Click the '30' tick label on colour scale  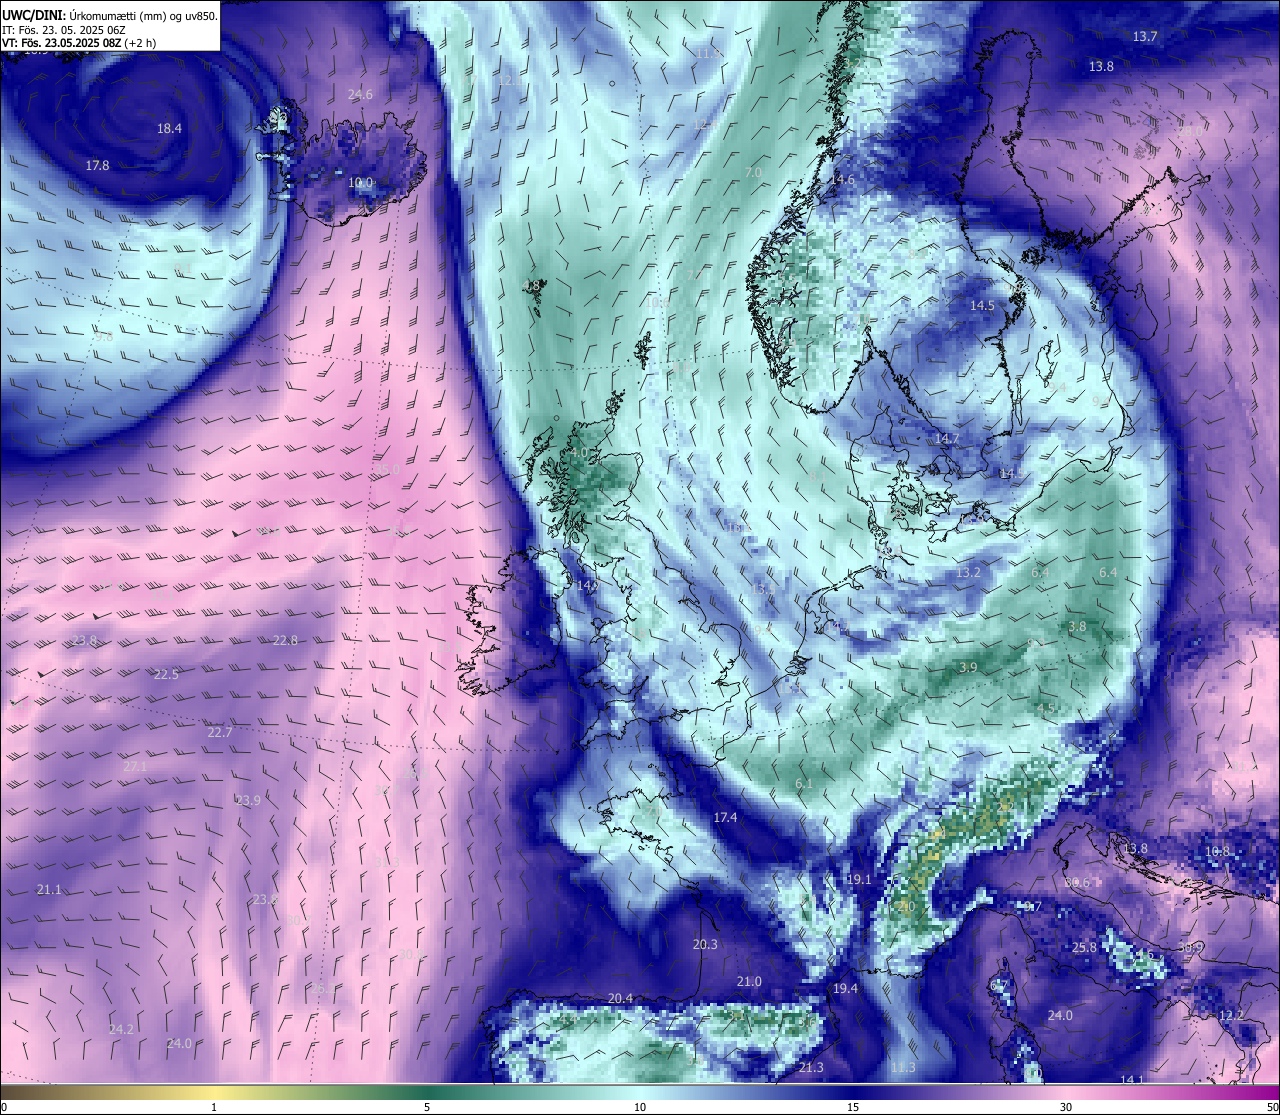1066,1107
